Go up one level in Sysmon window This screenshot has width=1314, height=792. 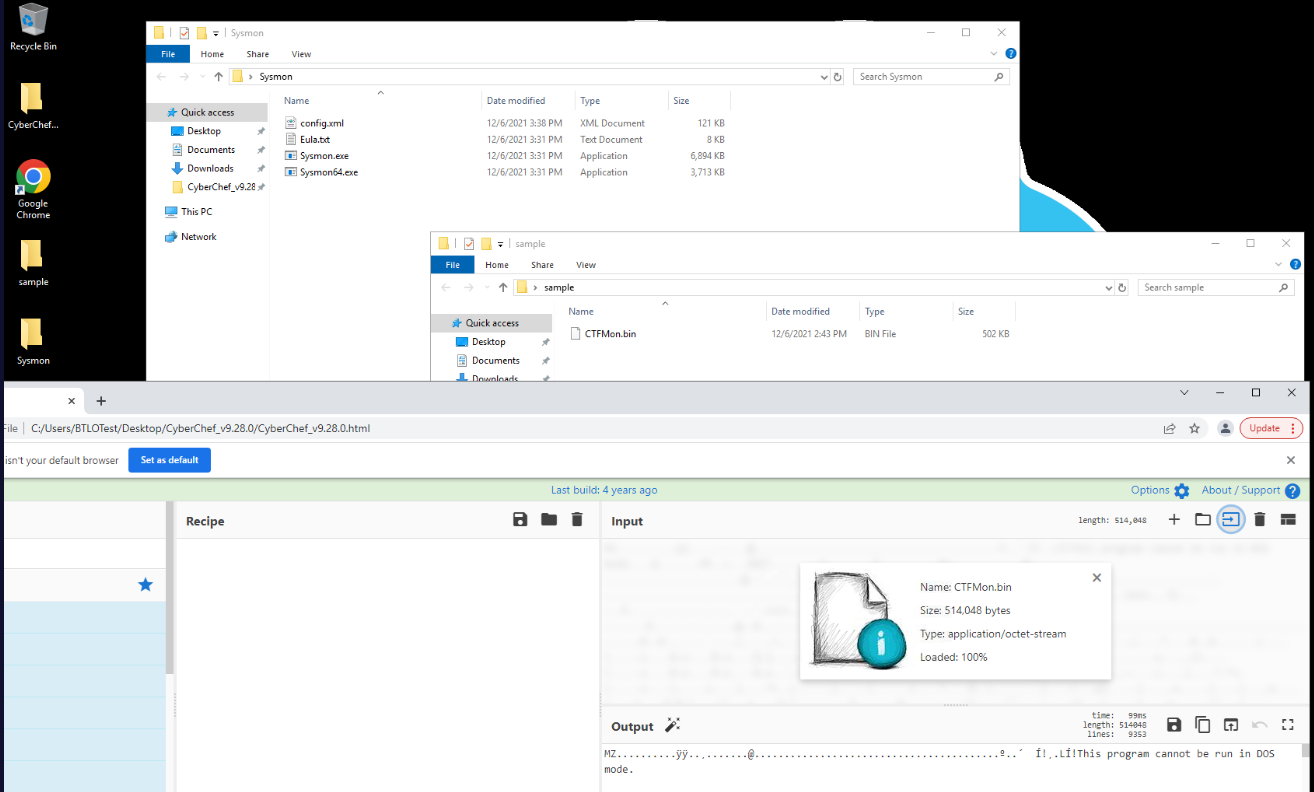coord(218,76)
